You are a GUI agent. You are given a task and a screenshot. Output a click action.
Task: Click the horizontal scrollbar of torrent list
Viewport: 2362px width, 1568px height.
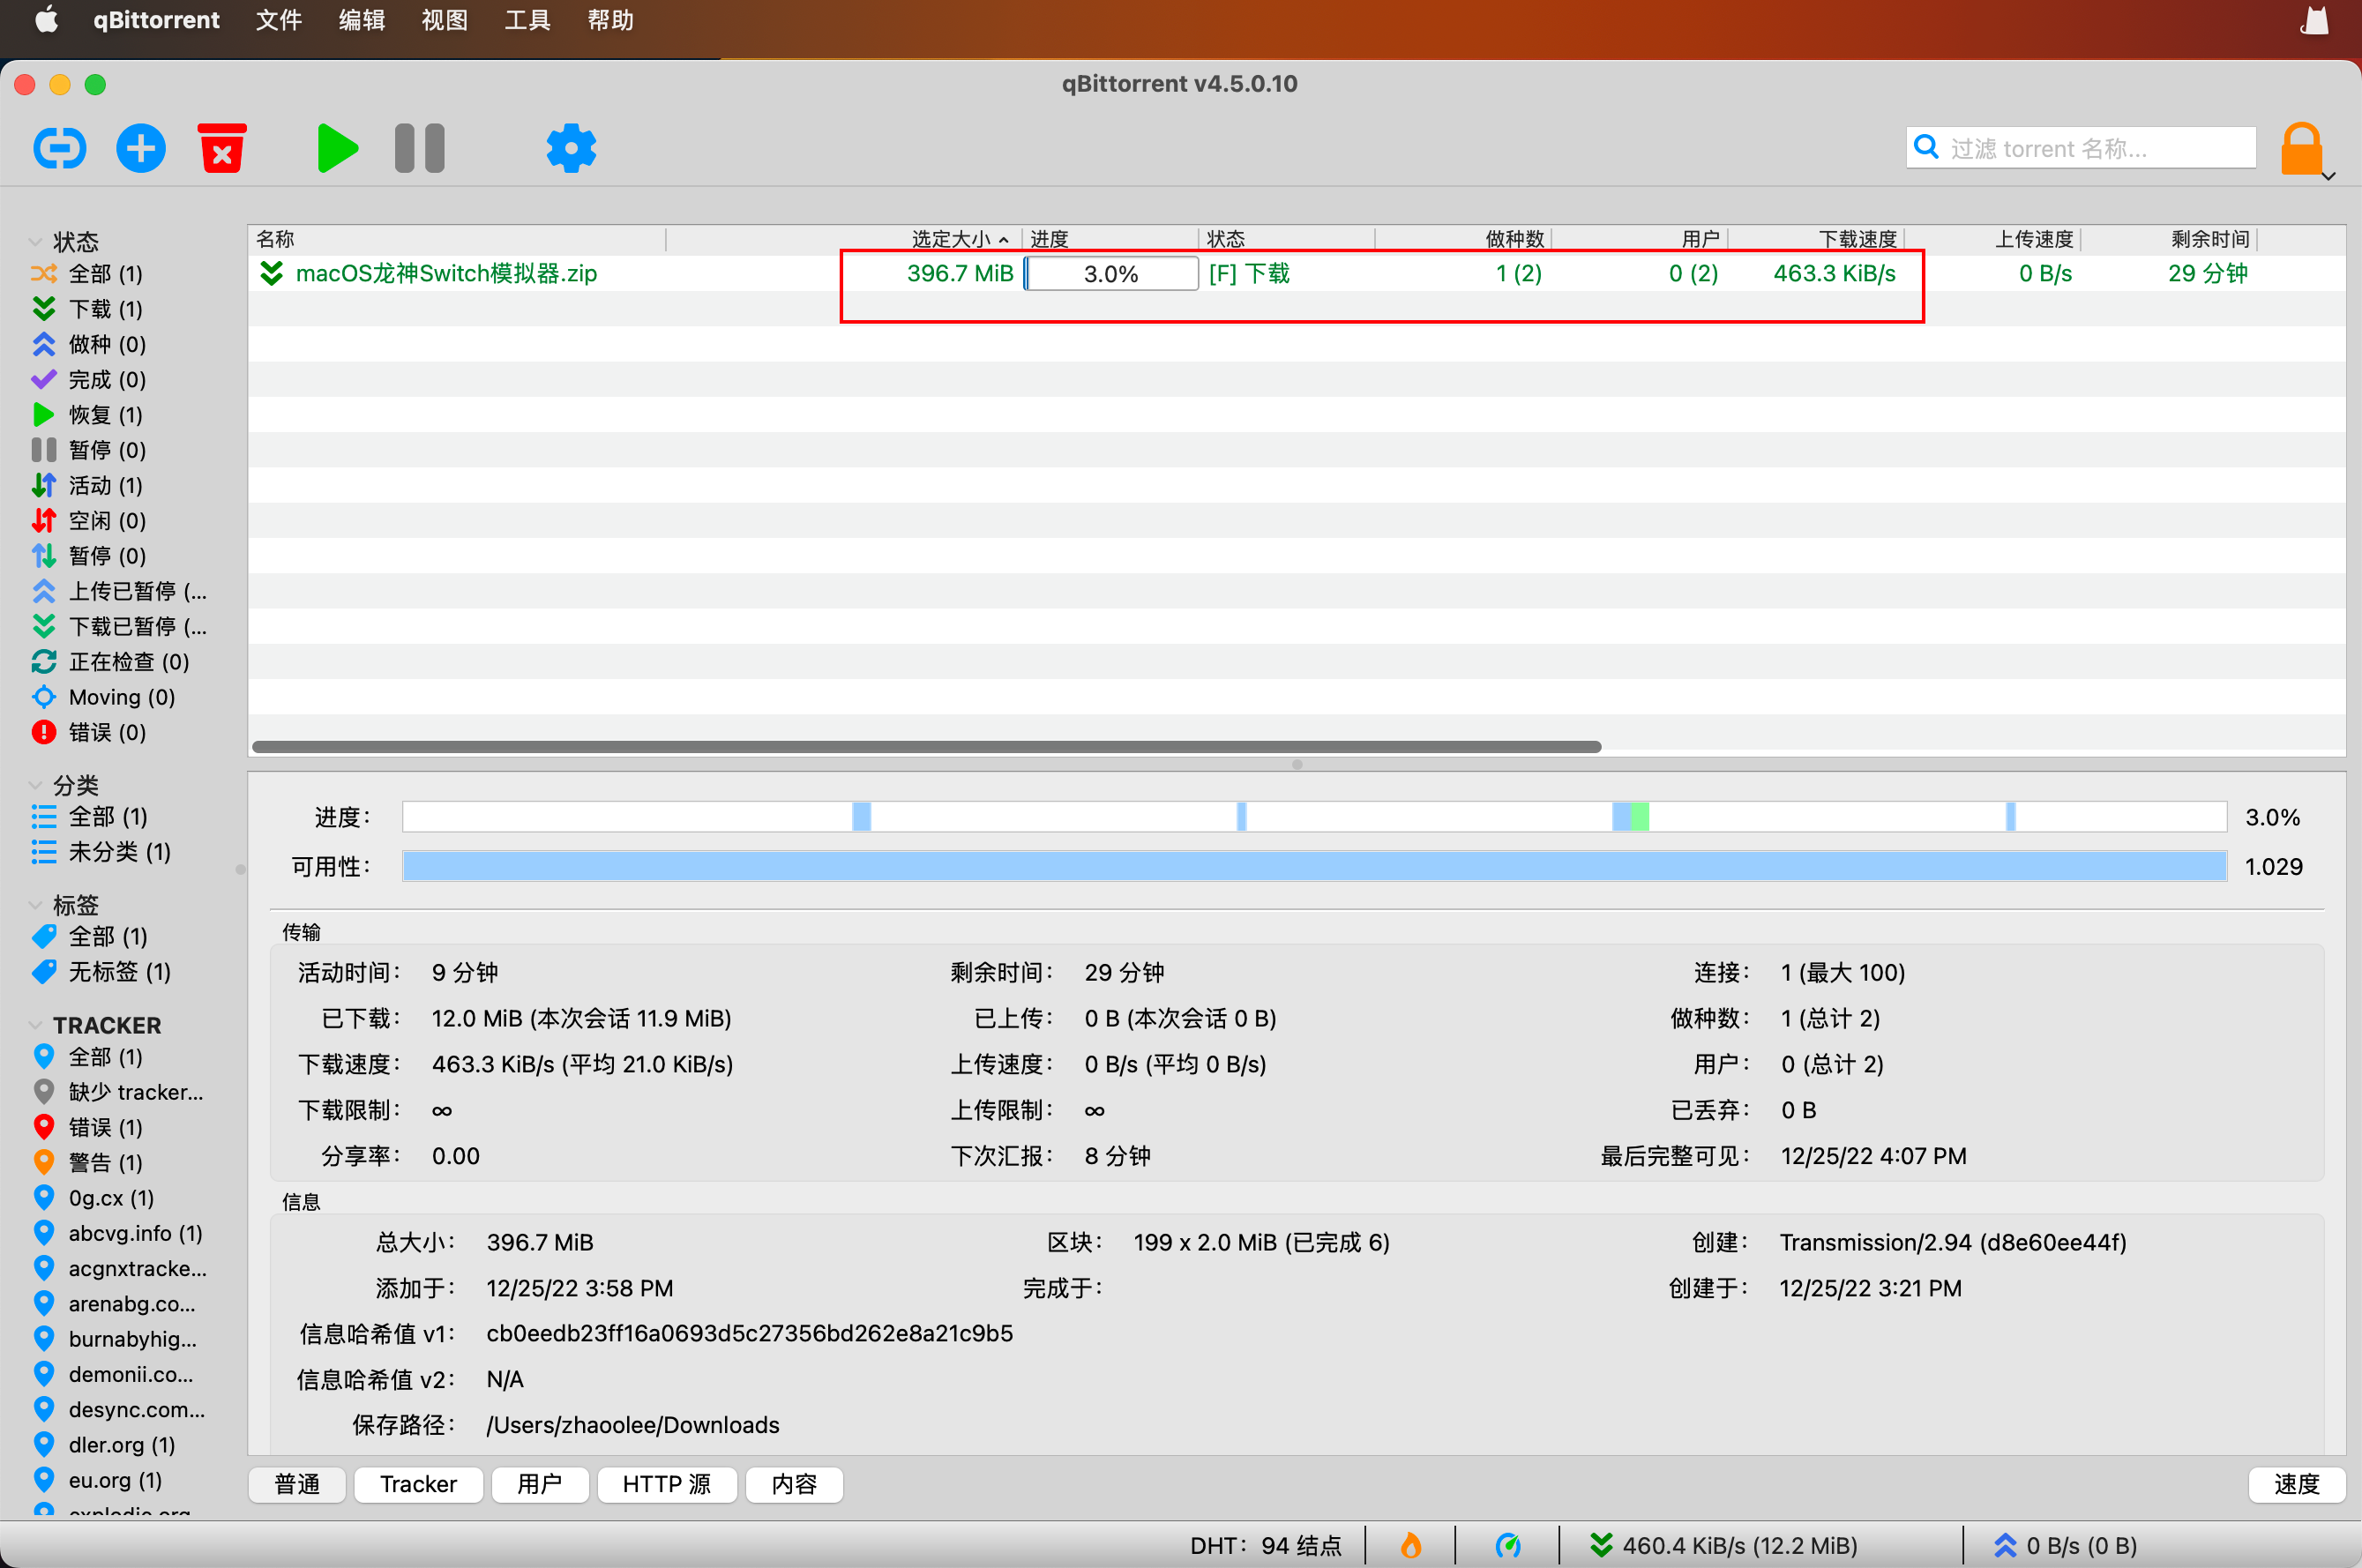(926, 747)
